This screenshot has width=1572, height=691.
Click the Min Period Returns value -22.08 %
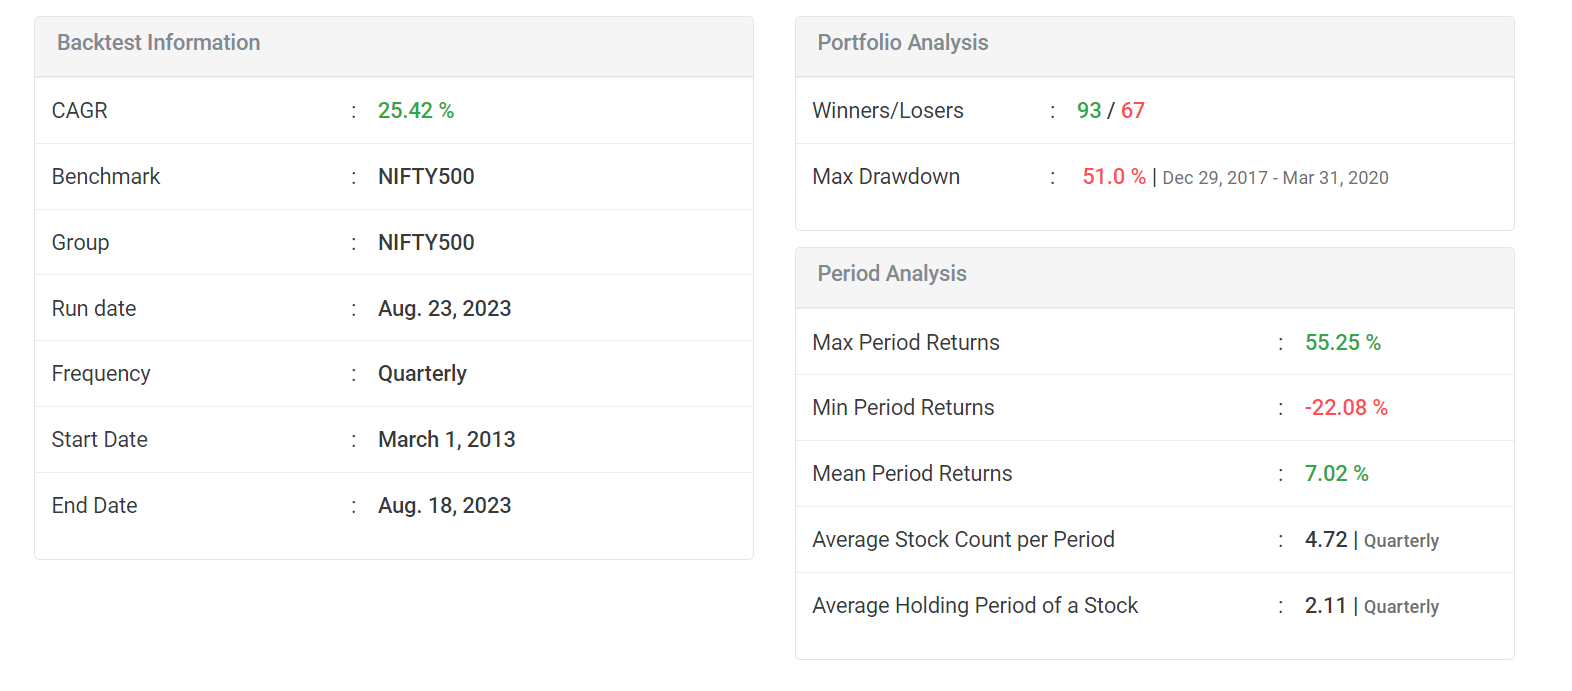coord(1345,408)
